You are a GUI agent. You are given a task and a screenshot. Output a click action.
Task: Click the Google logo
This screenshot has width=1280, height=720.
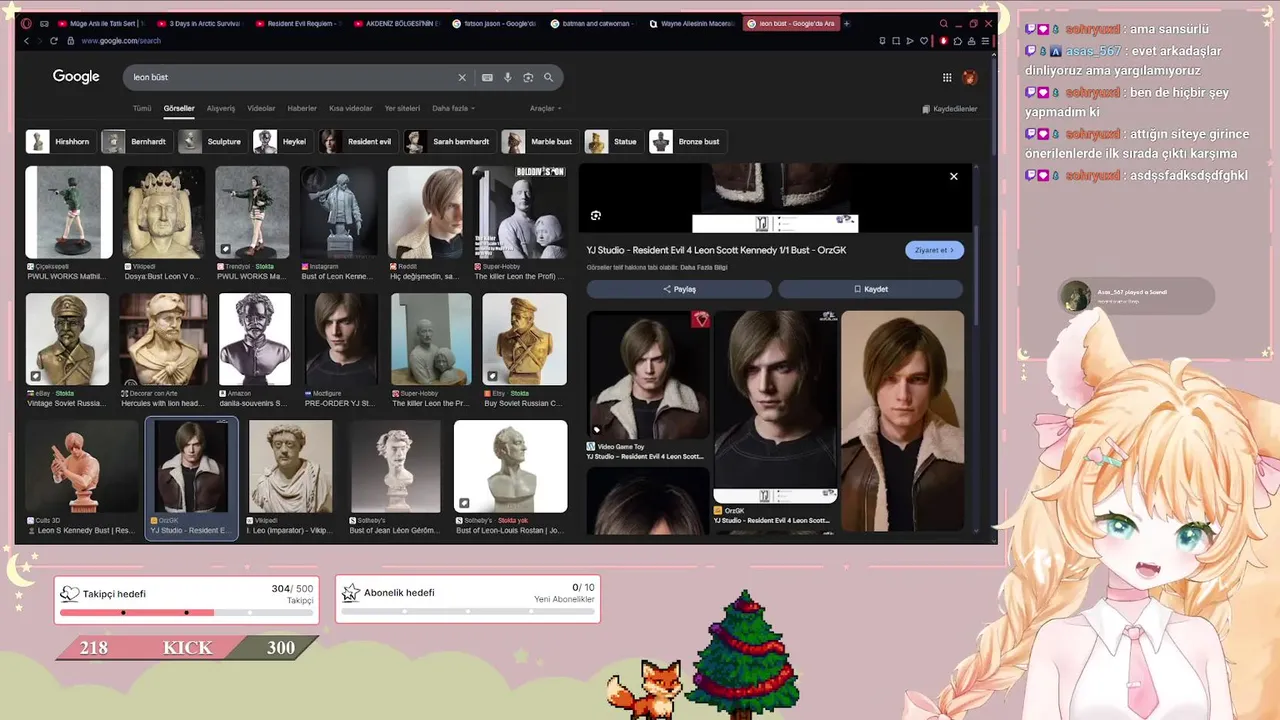click(x=76, y=77)
